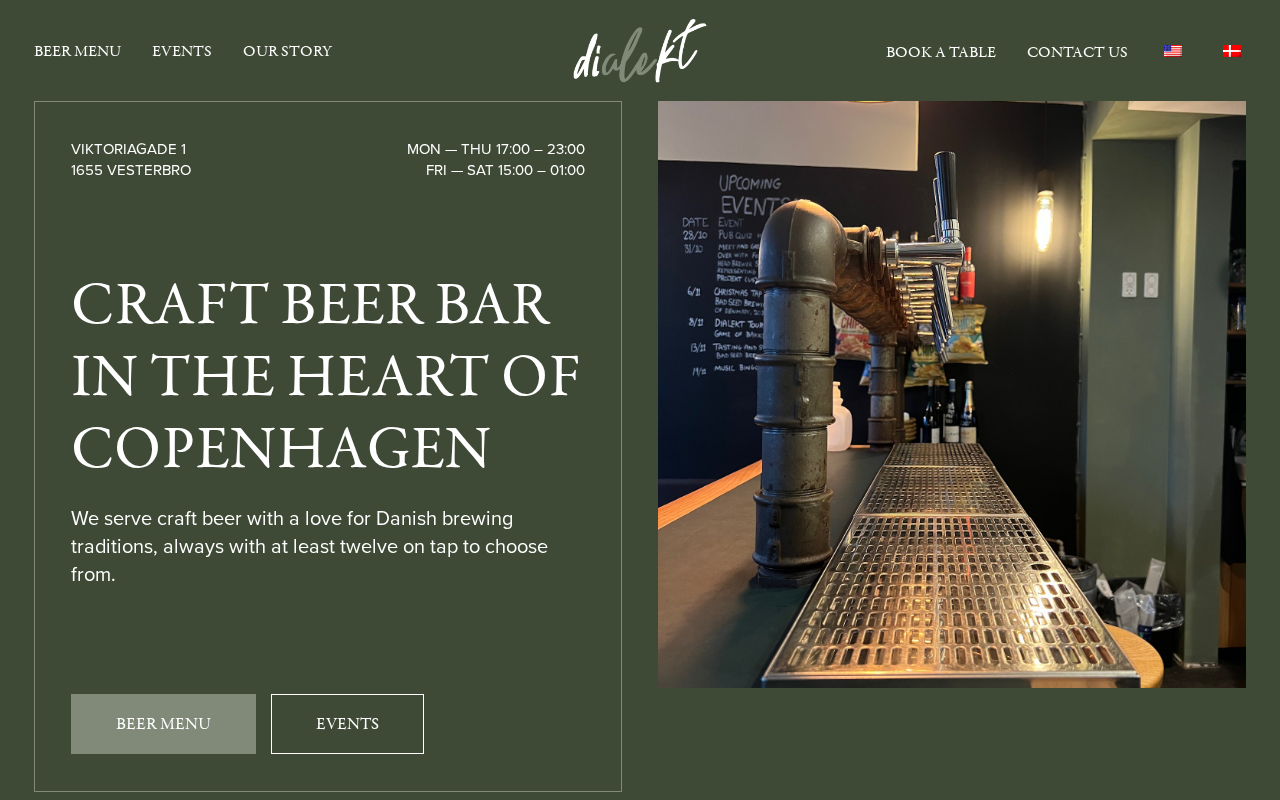This screenshot has height=800, width=1280.
Task: Click the FRI — SAT opening hours line
Action: pos(505,170)
